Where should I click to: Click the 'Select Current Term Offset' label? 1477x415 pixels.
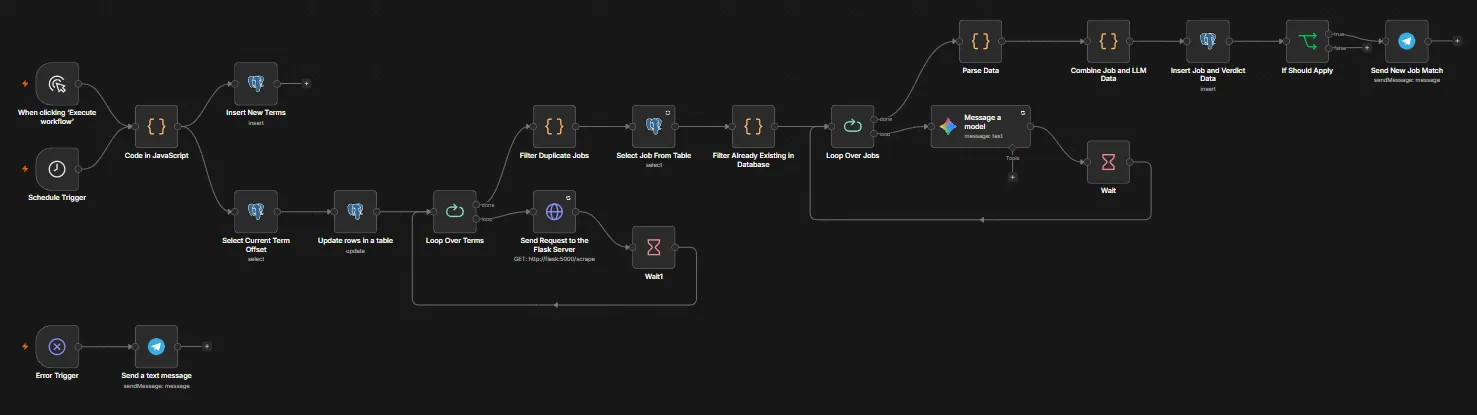(255, 245)
